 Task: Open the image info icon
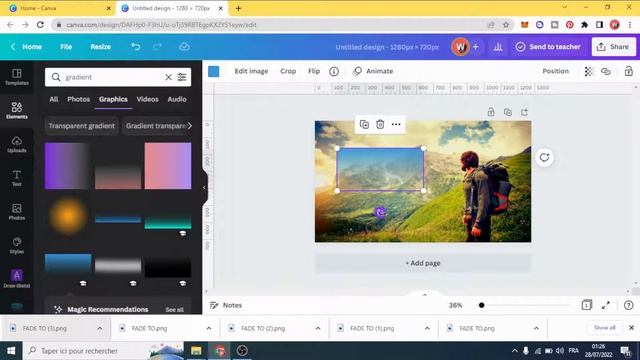(334, 71)
